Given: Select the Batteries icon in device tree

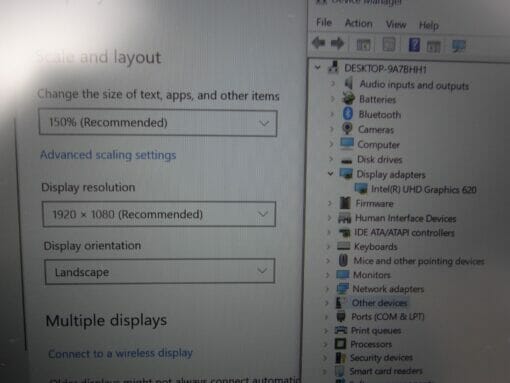Looking at the screenshot, I should pyautogui.click(x=349, y=98).
